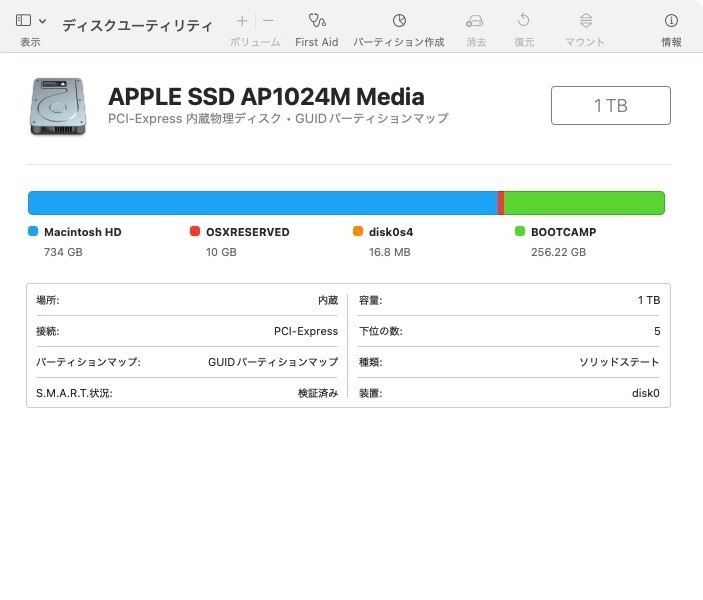
Task: Click the 10 GB size value
Action: (x=221, y=252)
